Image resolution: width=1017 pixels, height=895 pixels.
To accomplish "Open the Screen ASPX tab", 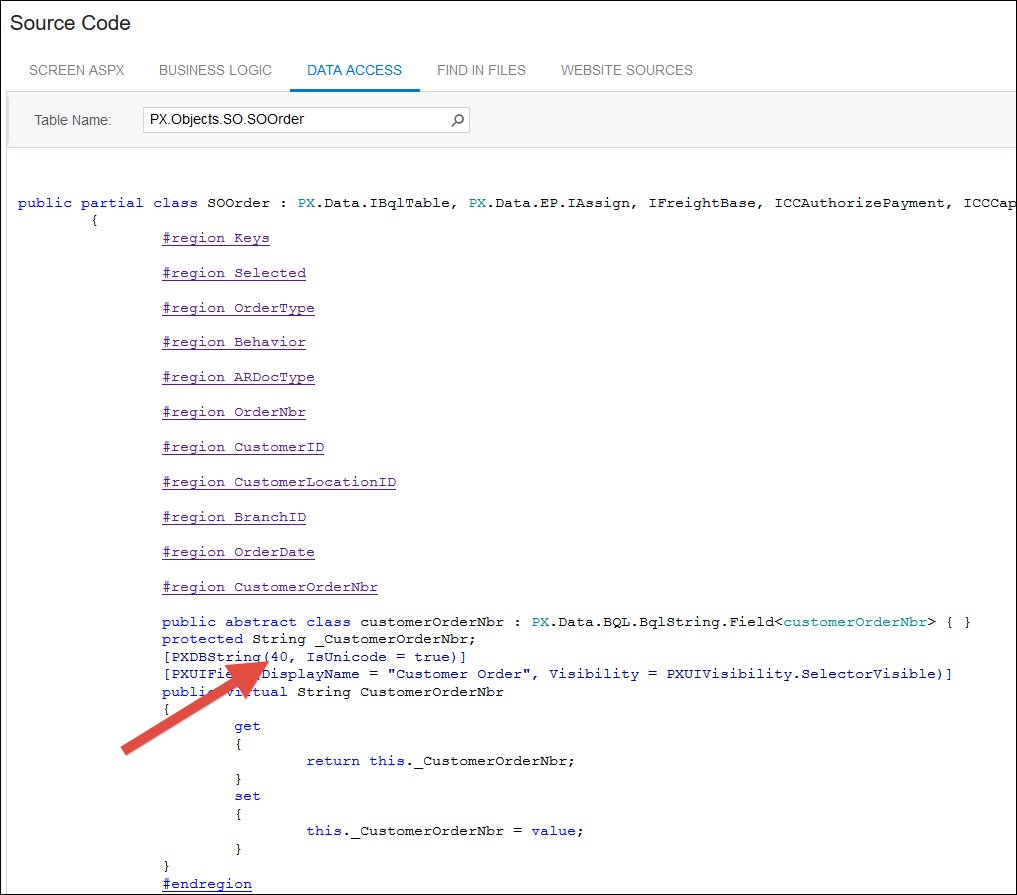I will tap(76, 70).
